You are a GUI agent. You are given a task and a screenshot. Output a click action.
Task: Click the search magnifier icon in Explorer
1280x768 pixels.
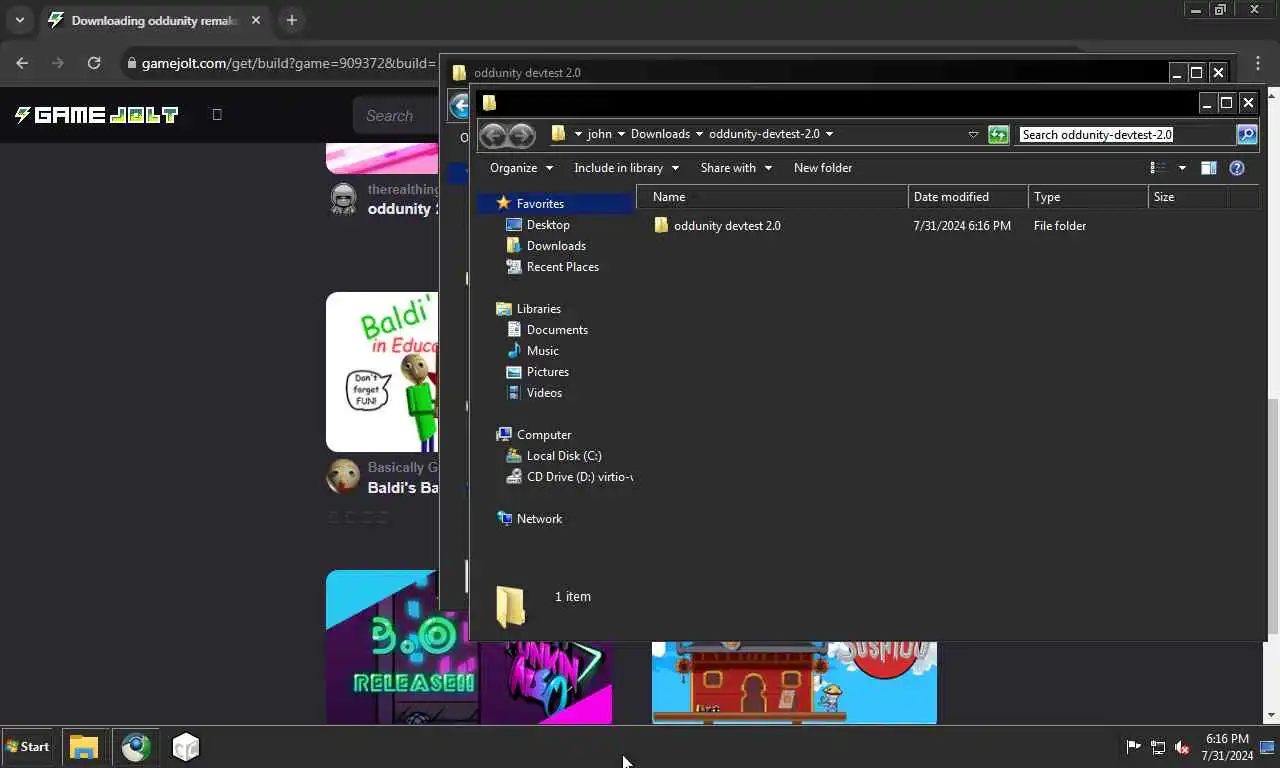coord(1247,134)
